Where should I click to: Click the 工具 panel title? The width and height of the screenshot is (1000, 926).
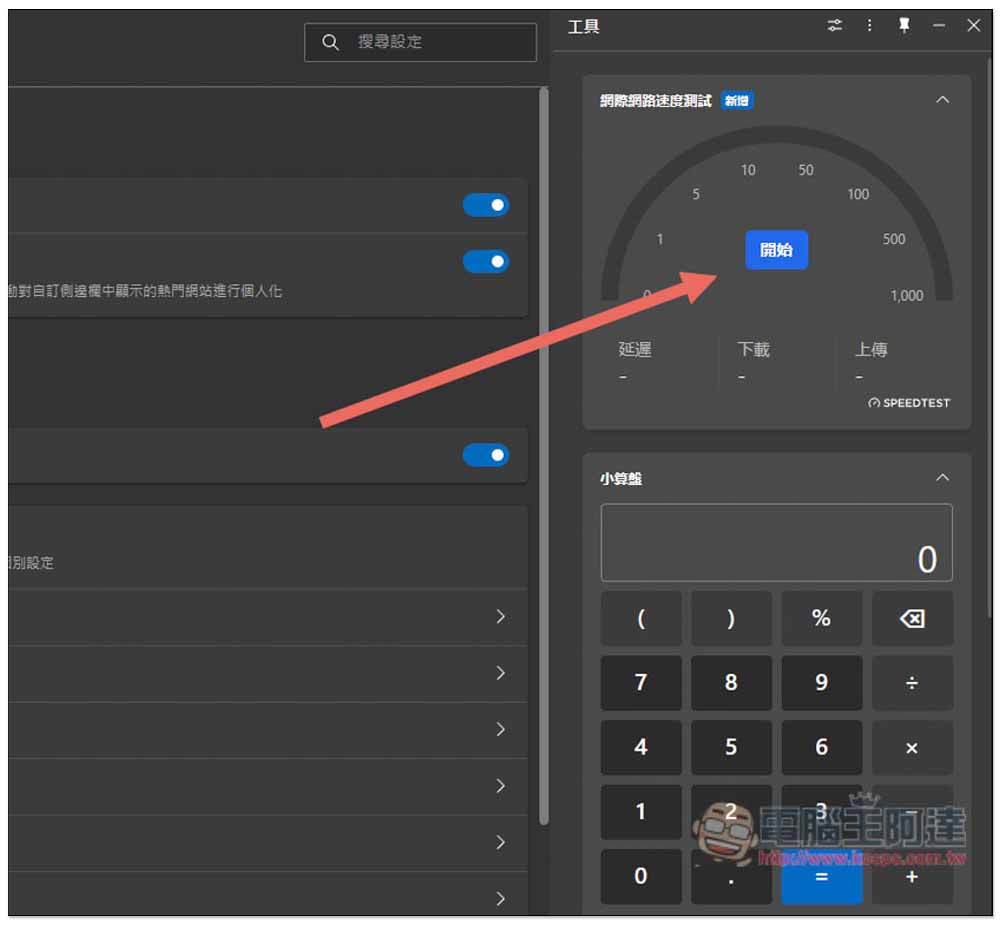(583, 27)
